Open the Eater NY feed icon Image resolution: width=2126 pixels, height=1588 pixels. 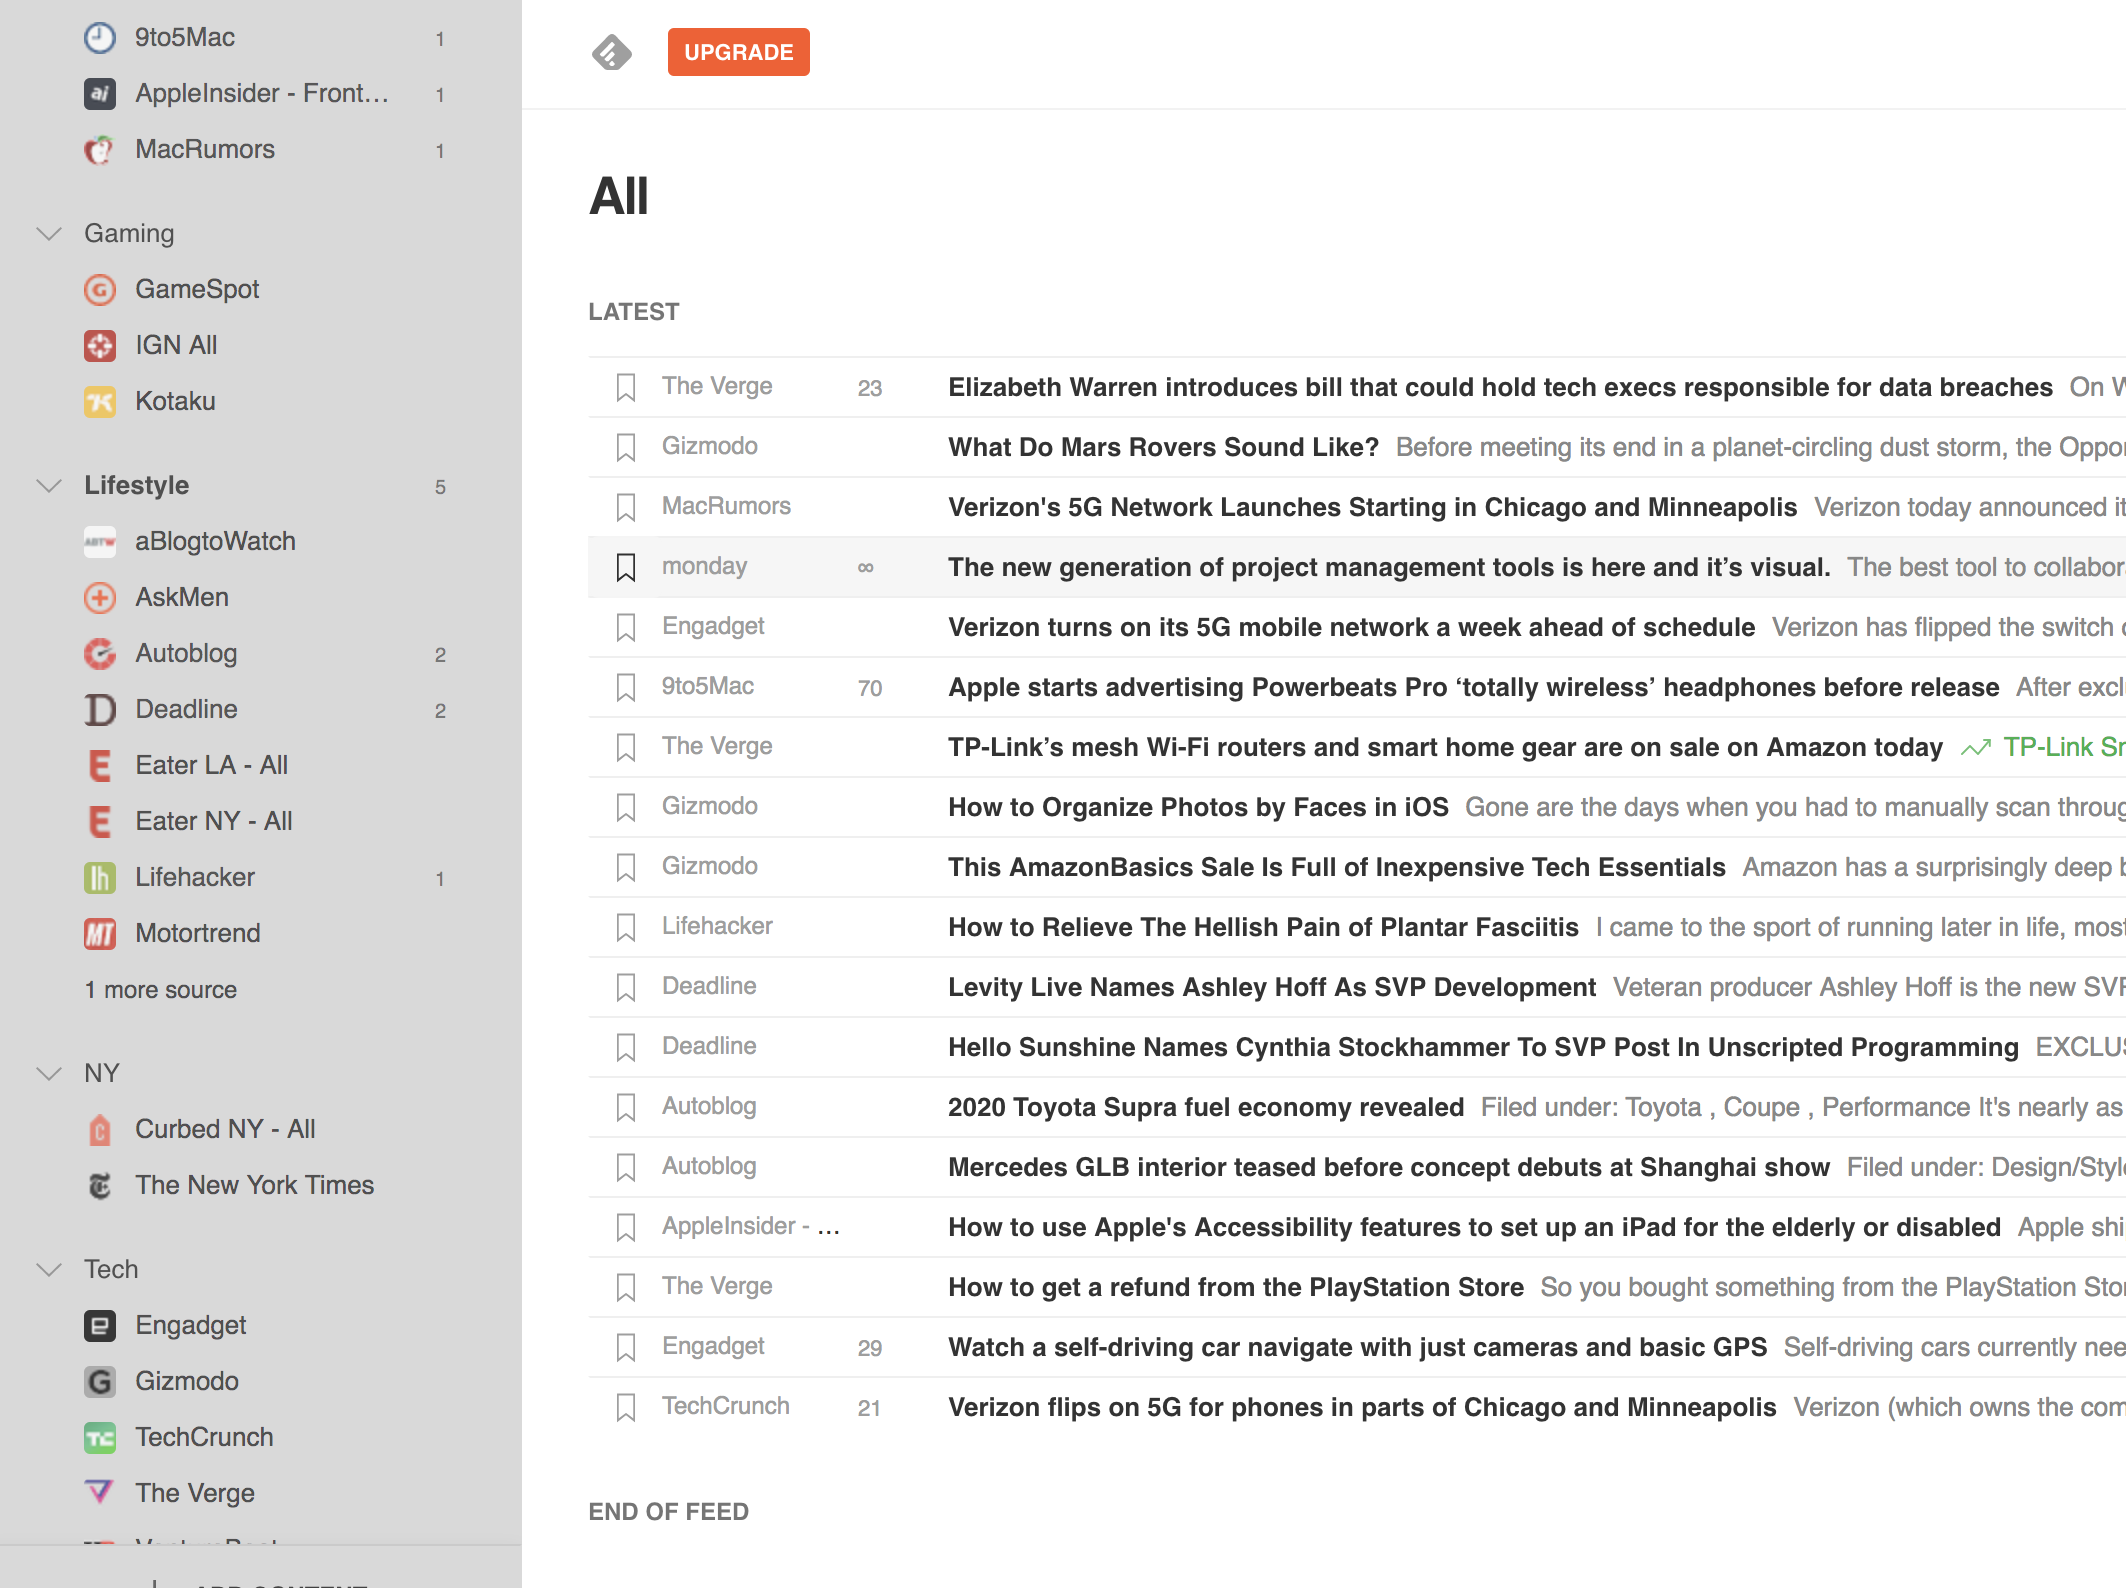coord(99,822)
